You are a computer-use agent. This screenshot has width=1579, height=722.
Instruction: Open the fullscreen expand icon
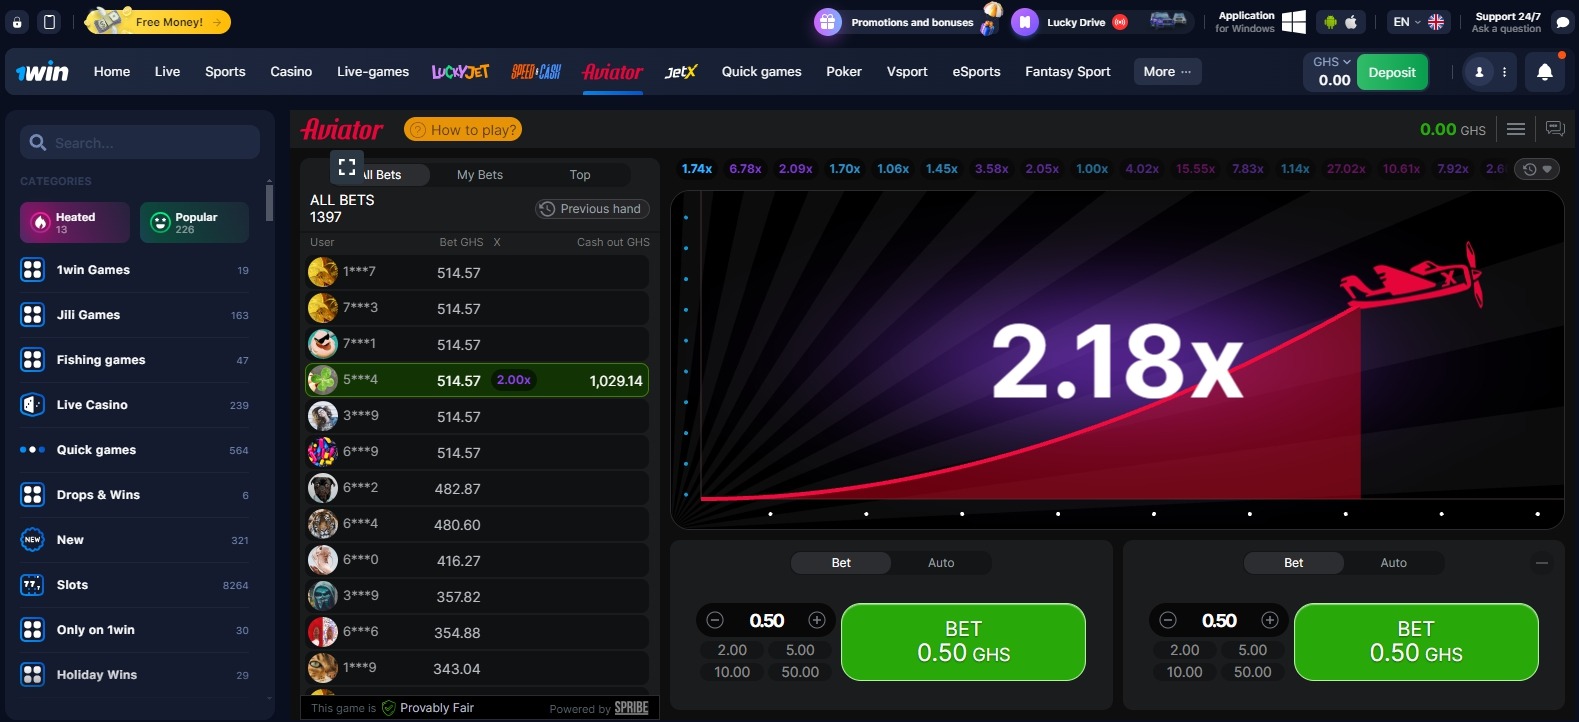(x=347, y=167)
